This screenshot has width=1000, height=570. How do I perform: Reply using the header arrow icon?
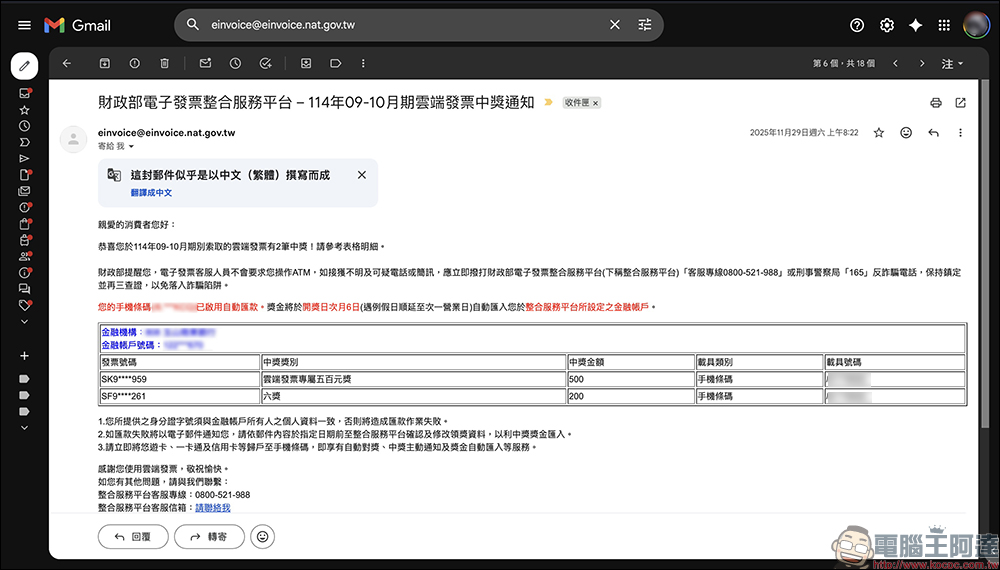pos(934,133)
